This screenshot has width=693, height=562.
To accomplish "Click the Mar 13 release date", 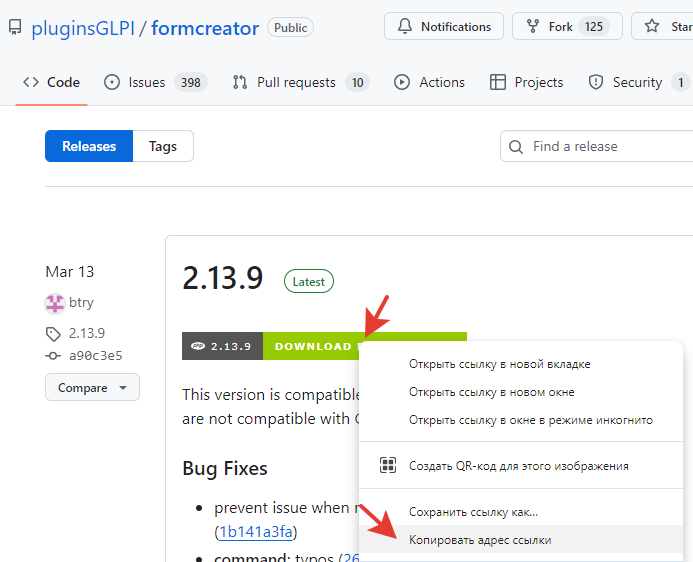I will point(70,272).
